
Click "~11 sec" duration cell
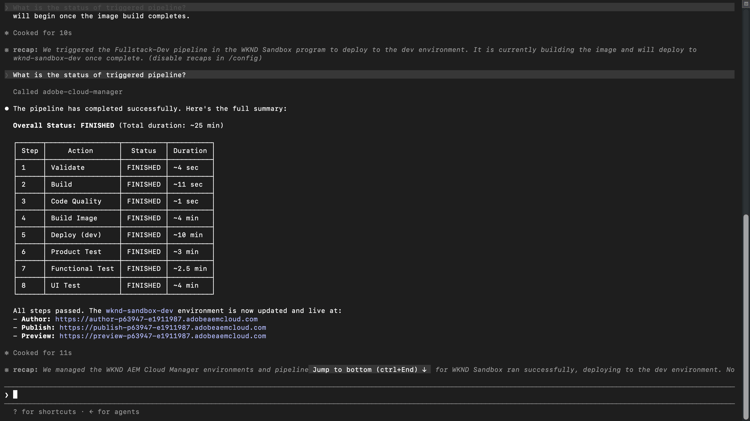click(188, 184)
